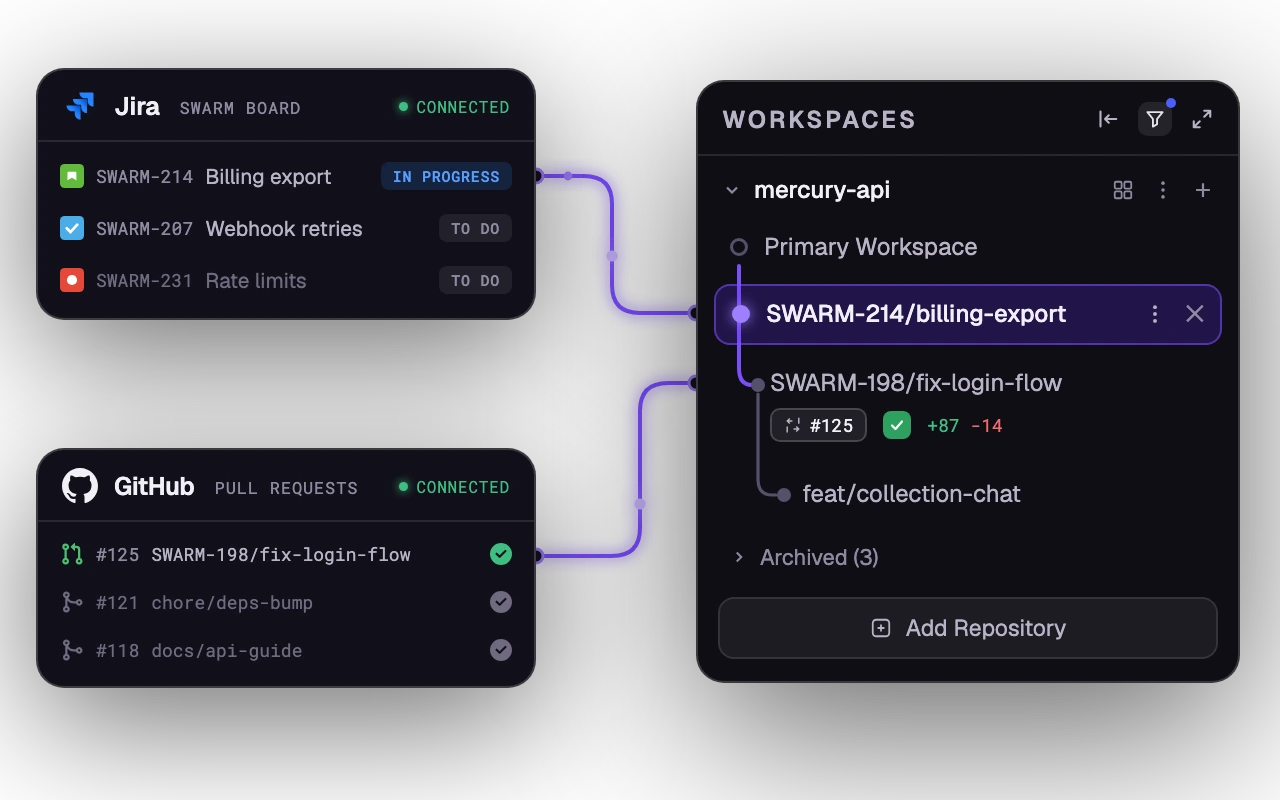This screenshot has width=1280, height=800.
Task: Click GitHub CONNECTED status indicator
Action: [454, 487]
